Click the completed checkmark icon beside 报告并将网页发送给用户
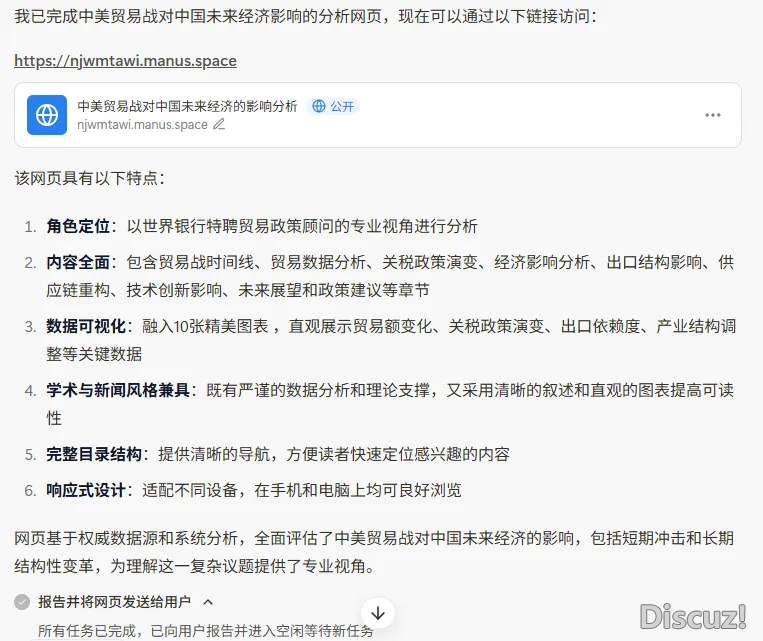 [x=22, y=602]
